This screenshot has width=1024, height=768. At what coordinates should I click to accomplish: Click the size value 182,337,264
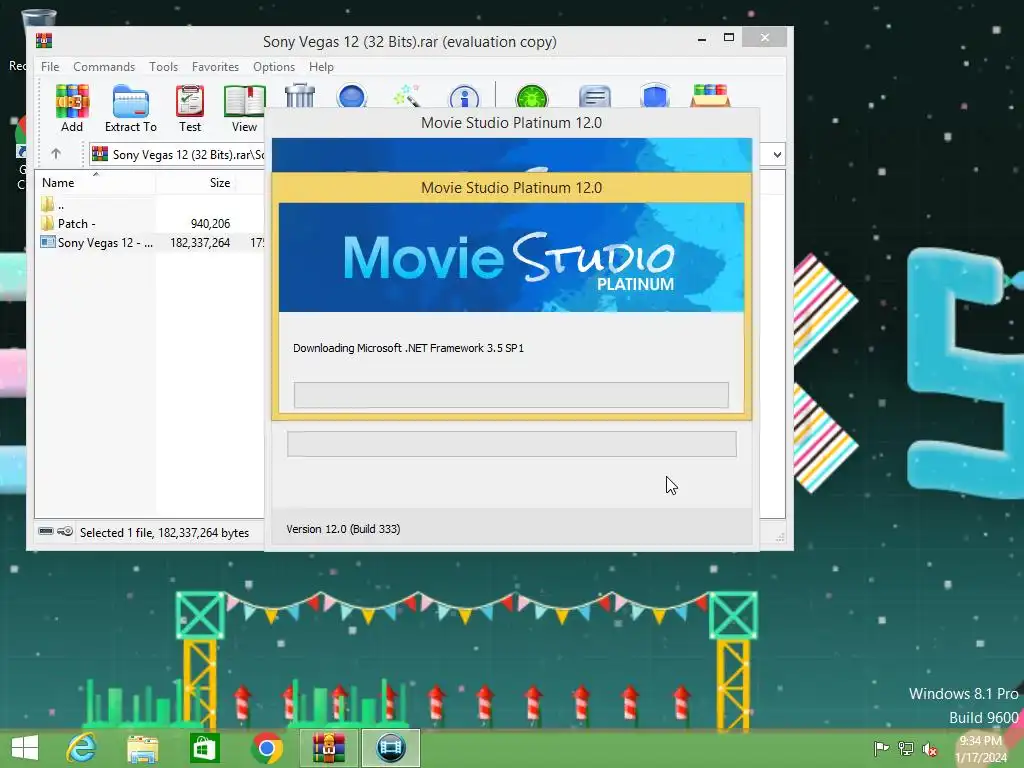200,243
